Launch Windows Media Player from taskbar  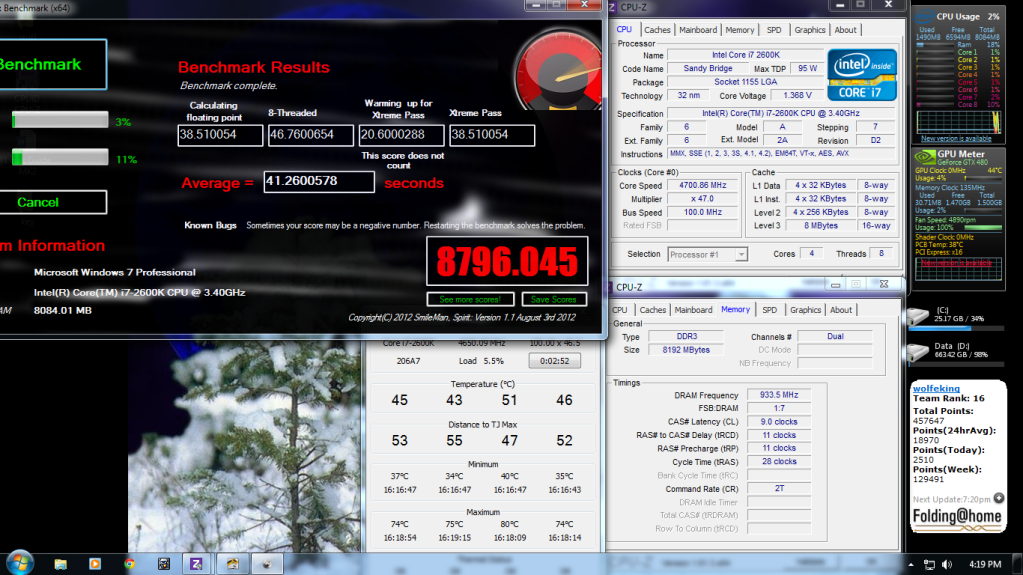click(95, 564)
